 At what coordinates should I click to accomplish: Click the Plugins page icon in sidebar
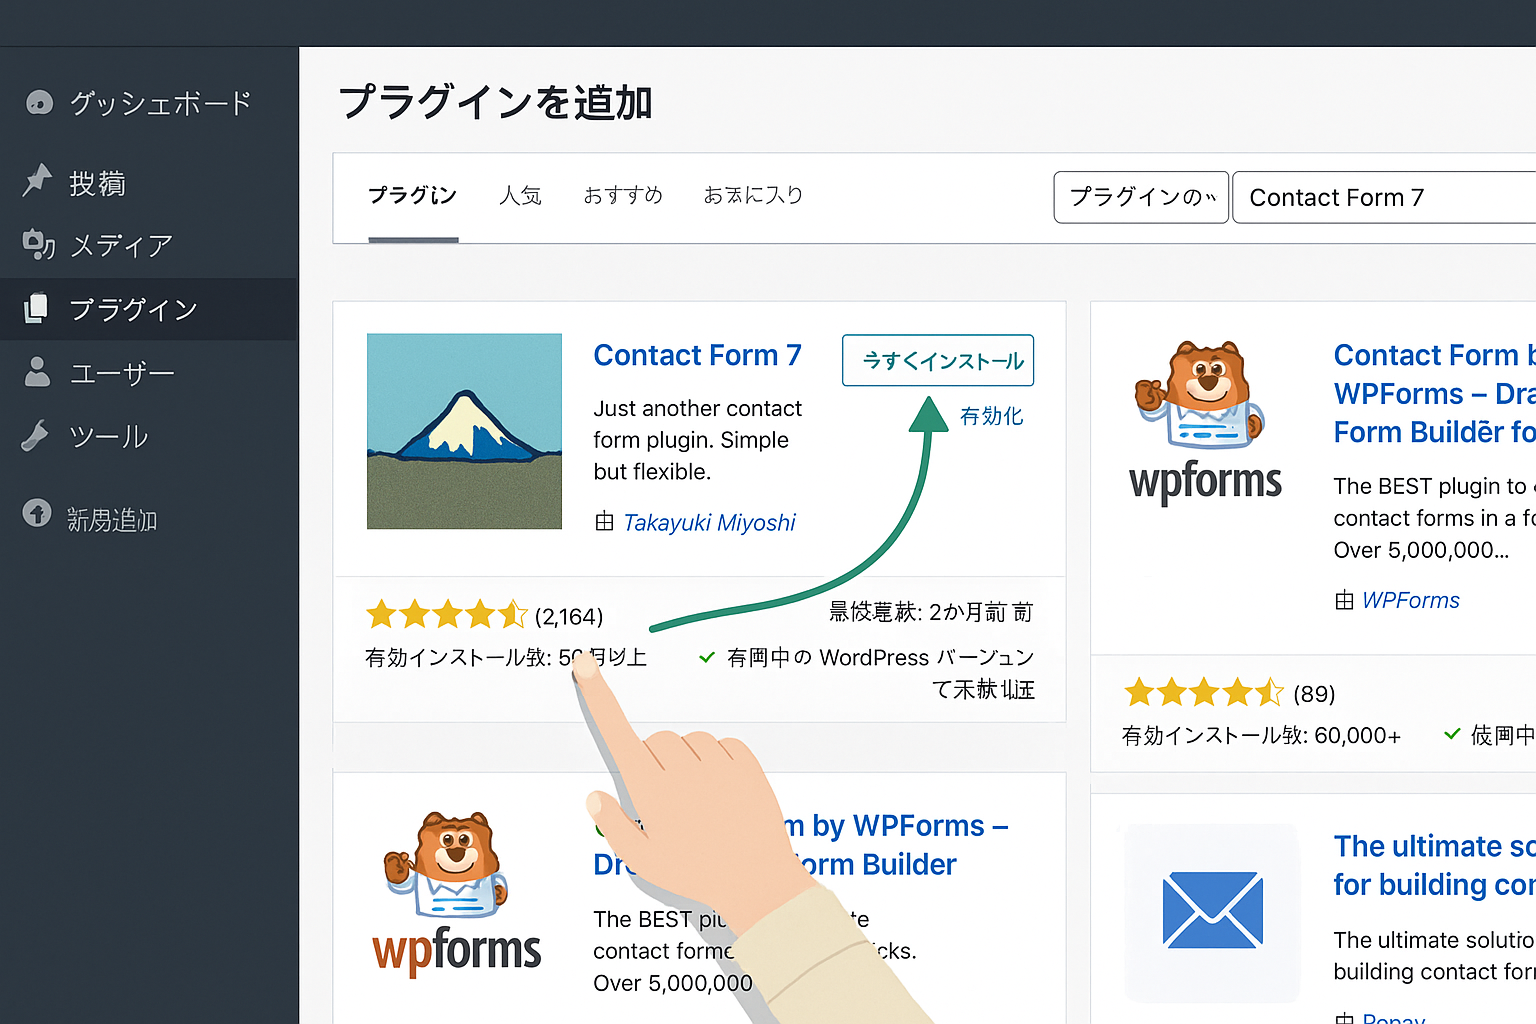click(x=36, y=308)
